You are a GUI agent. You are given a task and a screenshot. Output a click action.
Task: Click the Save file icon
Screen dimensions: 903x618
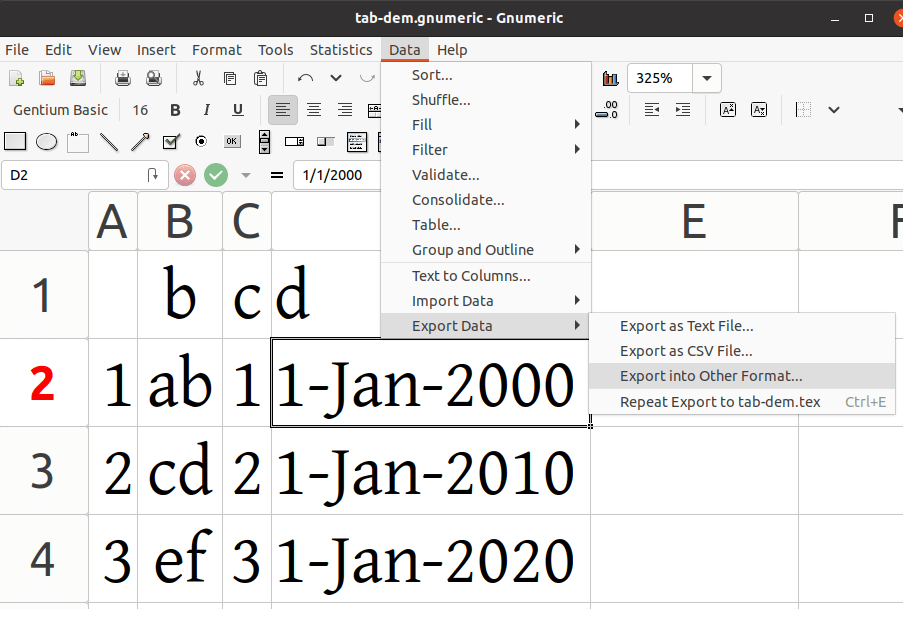tap(78, 78)
